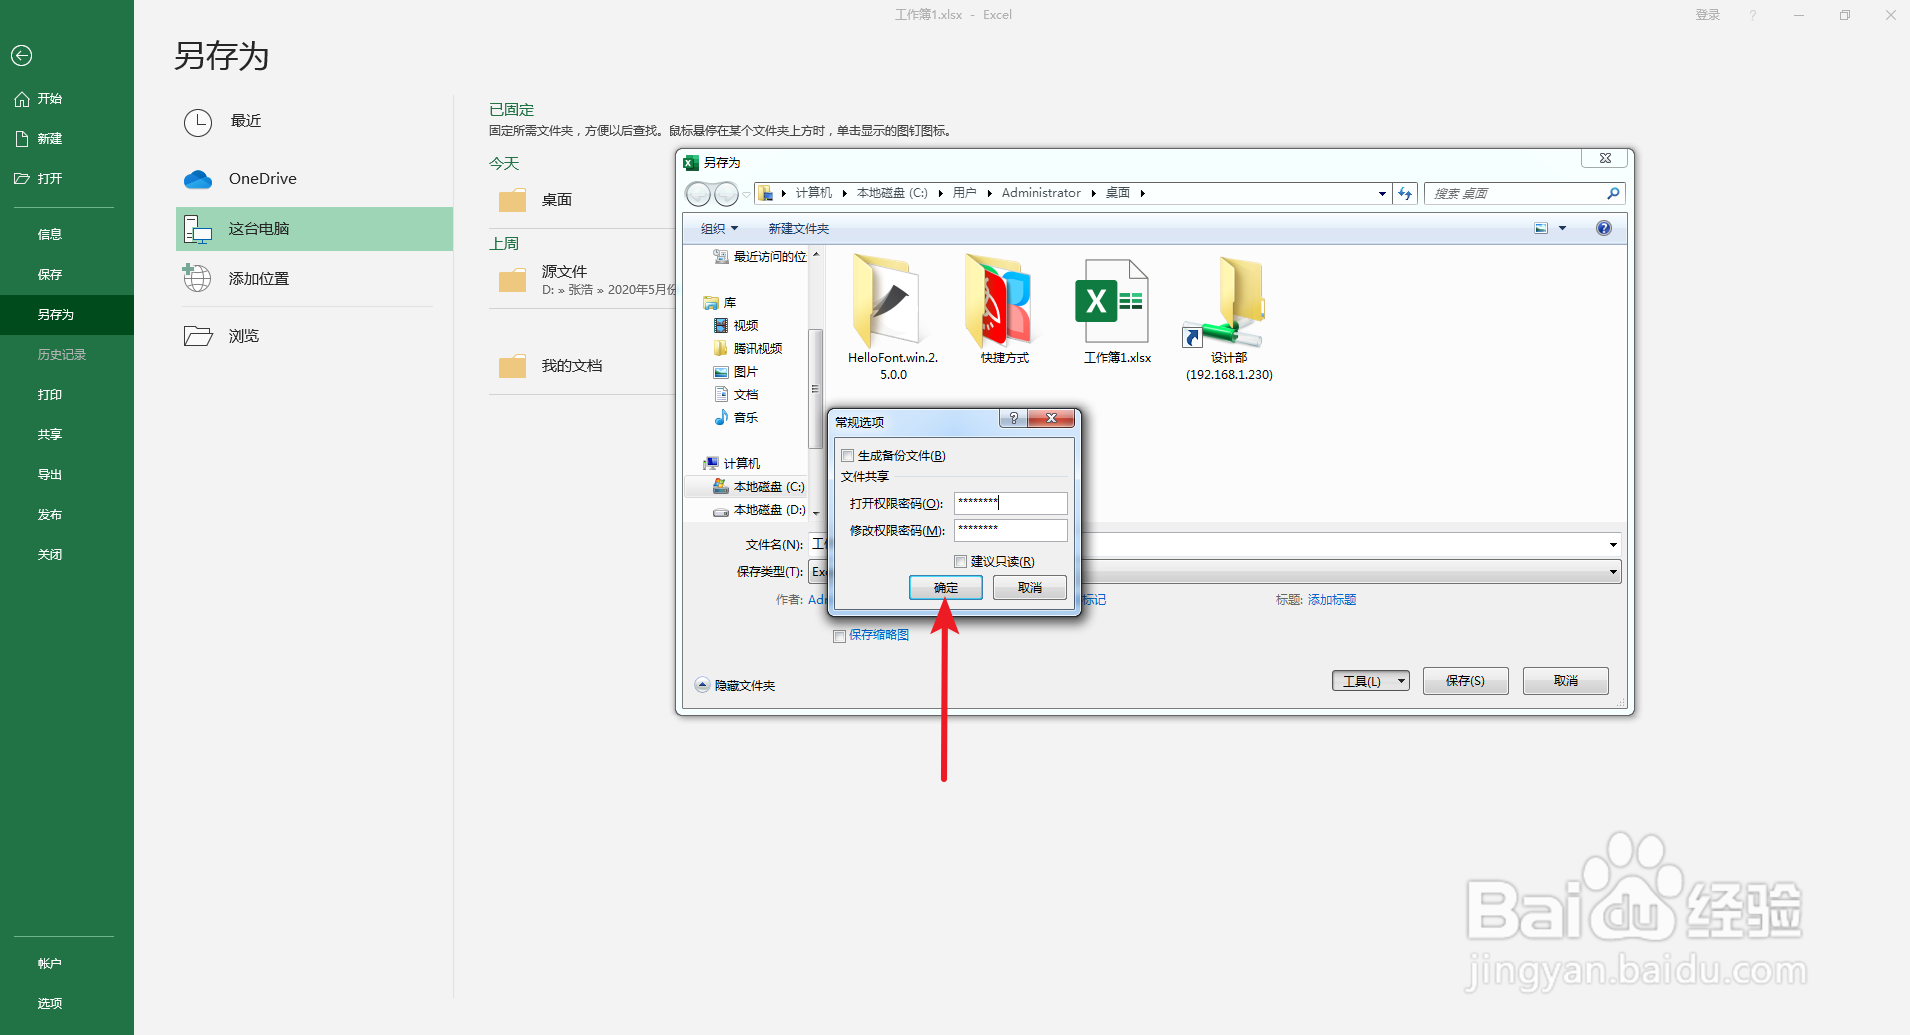1910x1035 pixels.
Task: Click 修改权限密码 input field
Action: point(1011,530)
